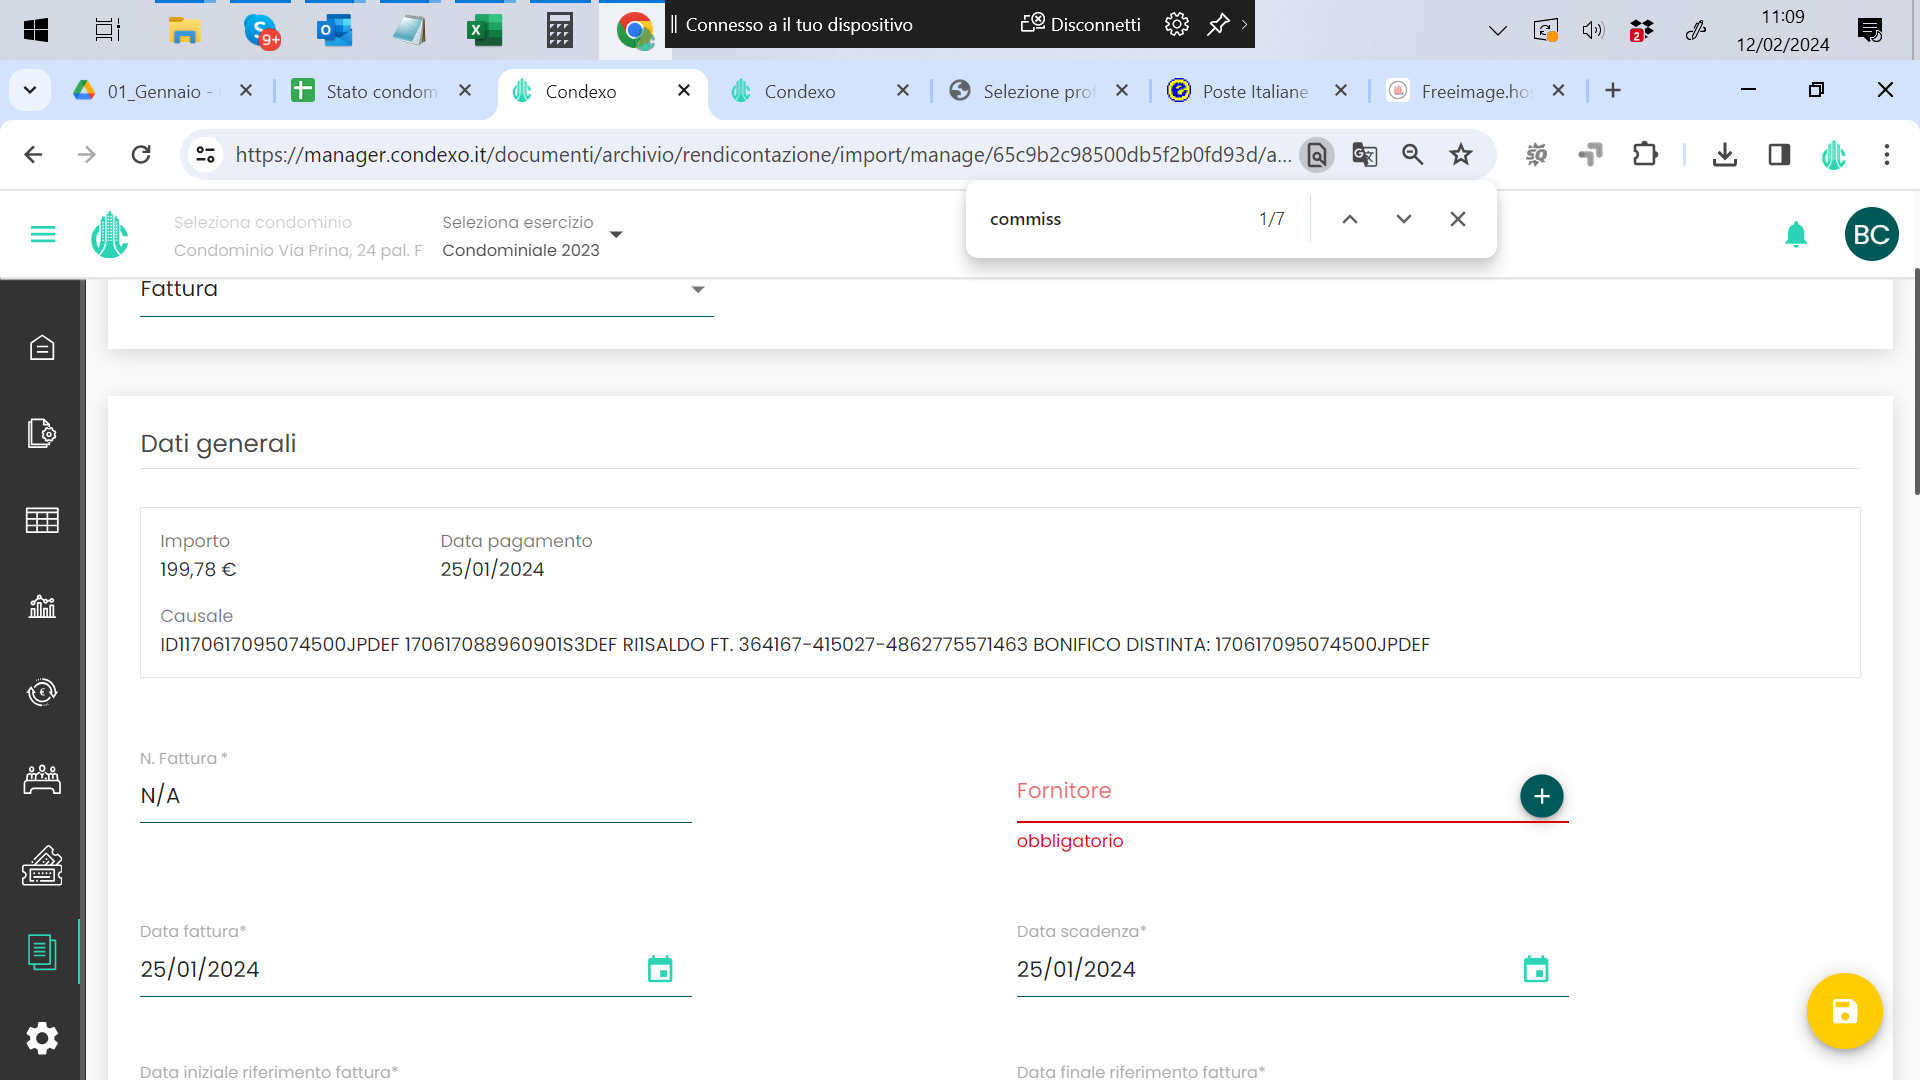Screen dimensions: 1920x1080
Task: Expand the Seleziona esercizio dropdown
Action: pos(616,235)
